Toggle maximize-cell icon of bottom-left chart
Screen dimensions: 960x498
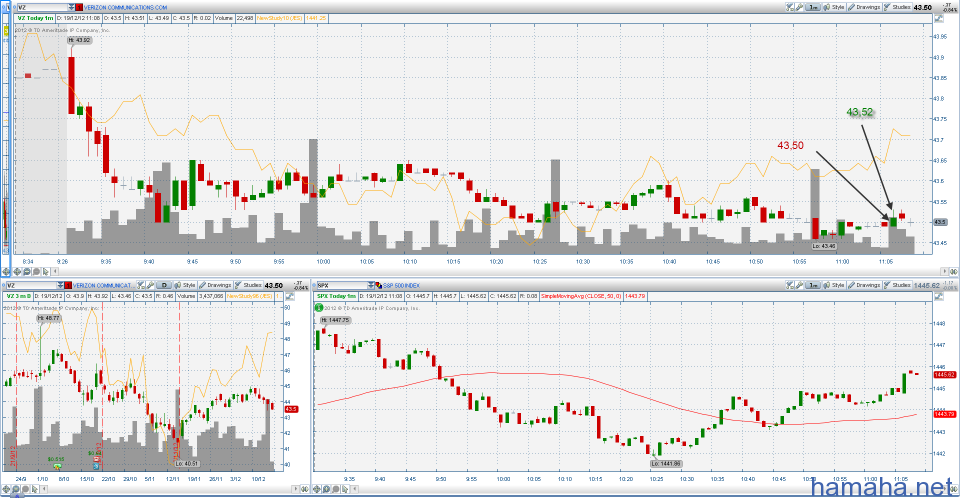coord(290,296)
